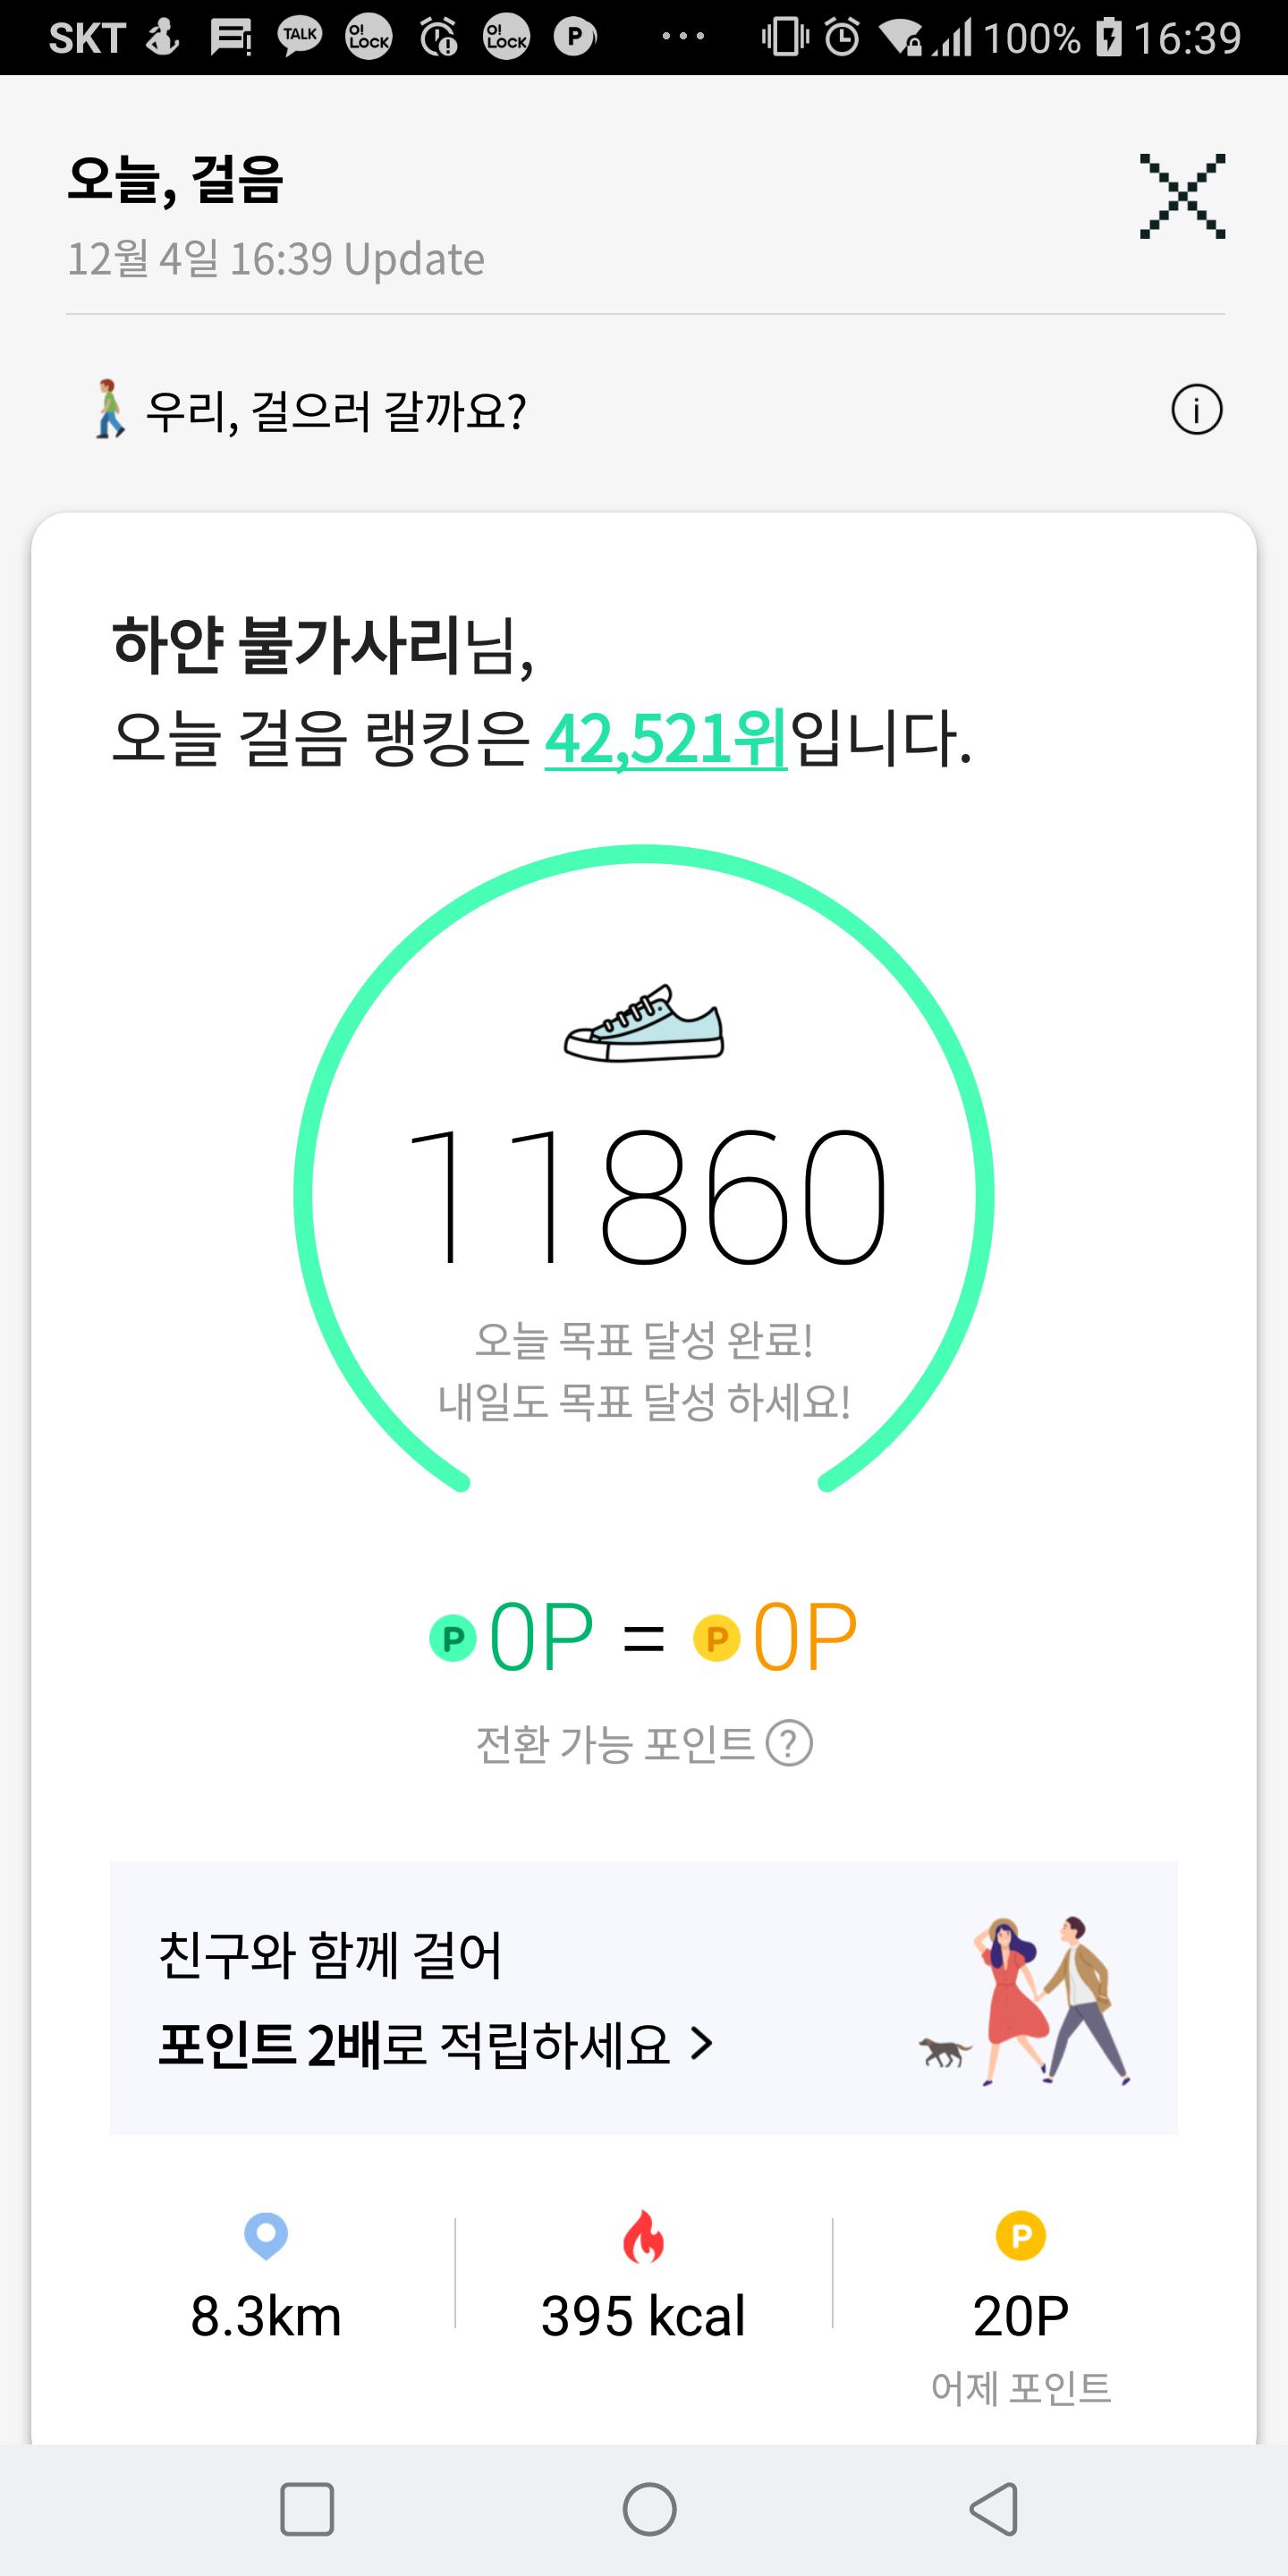
Task: Tap the orange P point coin
Action: (716, 1638)
